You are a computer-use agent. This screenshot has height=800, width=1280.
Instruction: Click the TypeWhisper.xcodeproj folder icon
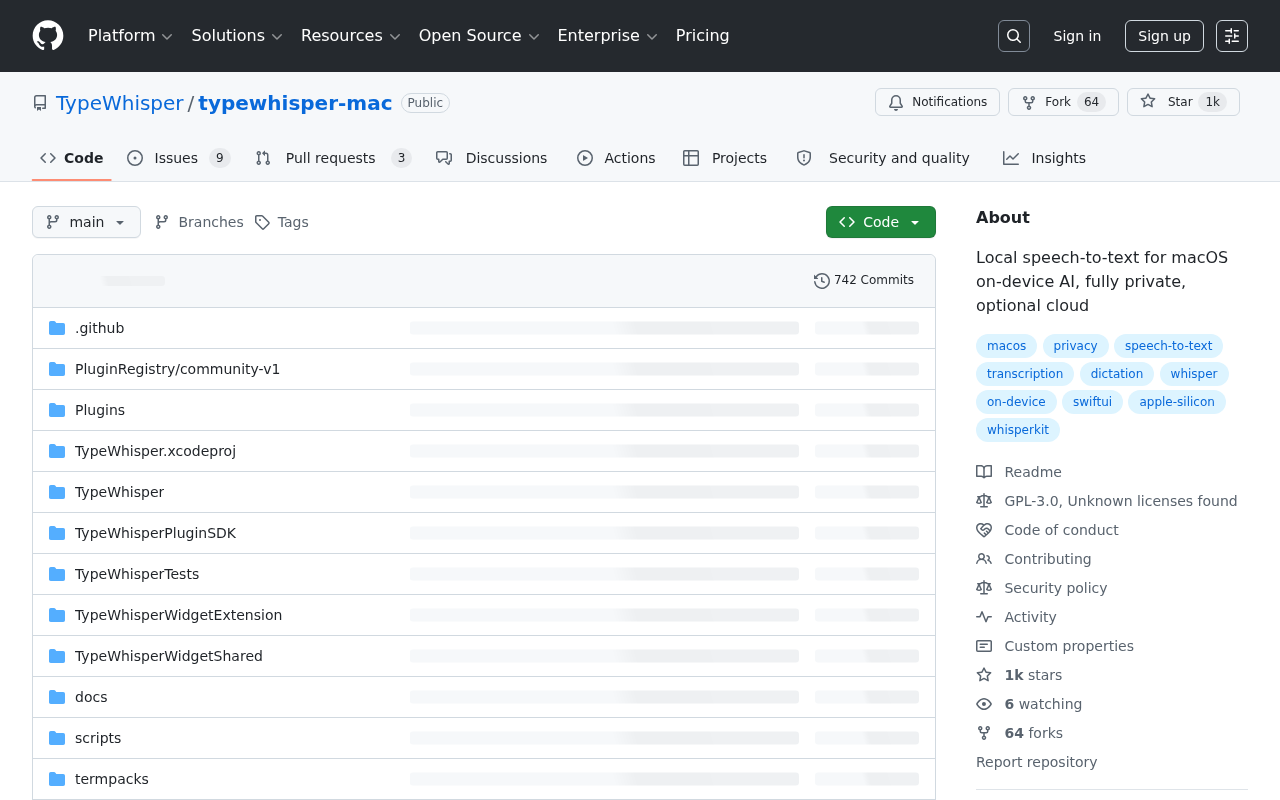coord(57,451)
